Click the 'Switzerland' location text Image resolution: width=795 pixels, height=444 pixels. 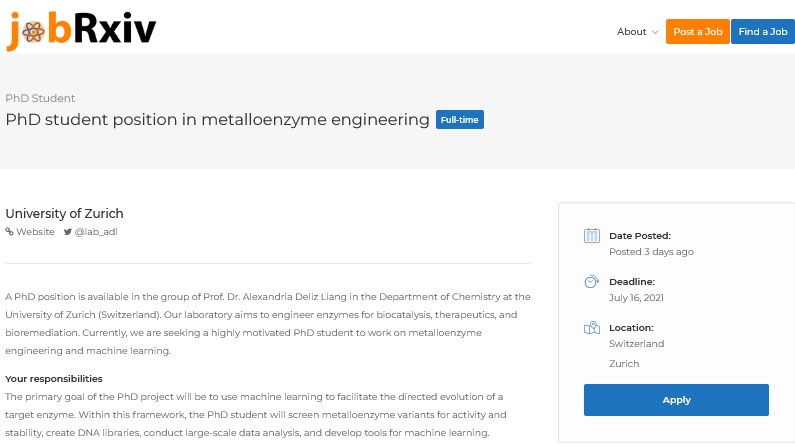coord(636,344)
